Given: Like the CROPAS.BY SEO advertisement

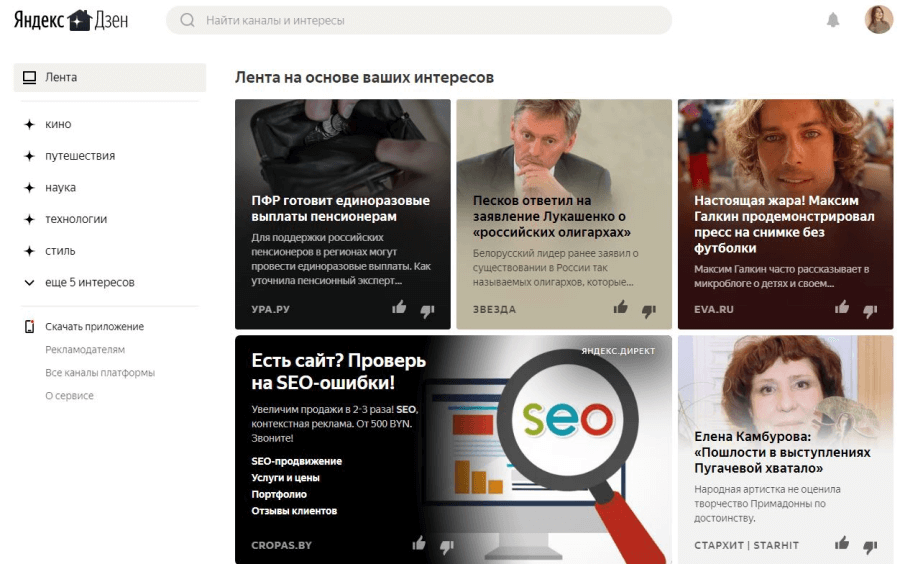Looking at the screenshot, I should point(418,543).
